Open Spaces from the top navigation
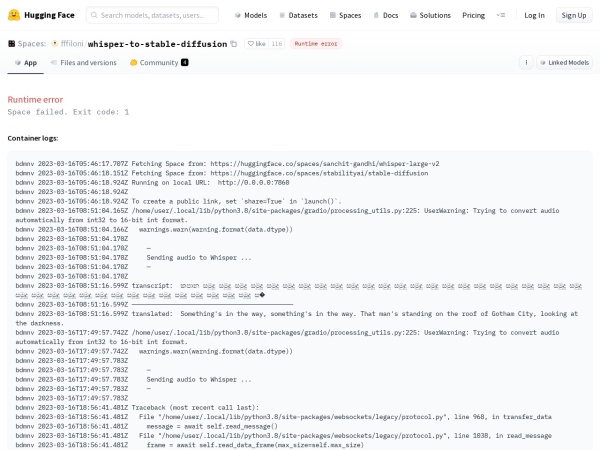Image resolution: width=600 pixels, height=450 pixels. (x=346, y=15)
